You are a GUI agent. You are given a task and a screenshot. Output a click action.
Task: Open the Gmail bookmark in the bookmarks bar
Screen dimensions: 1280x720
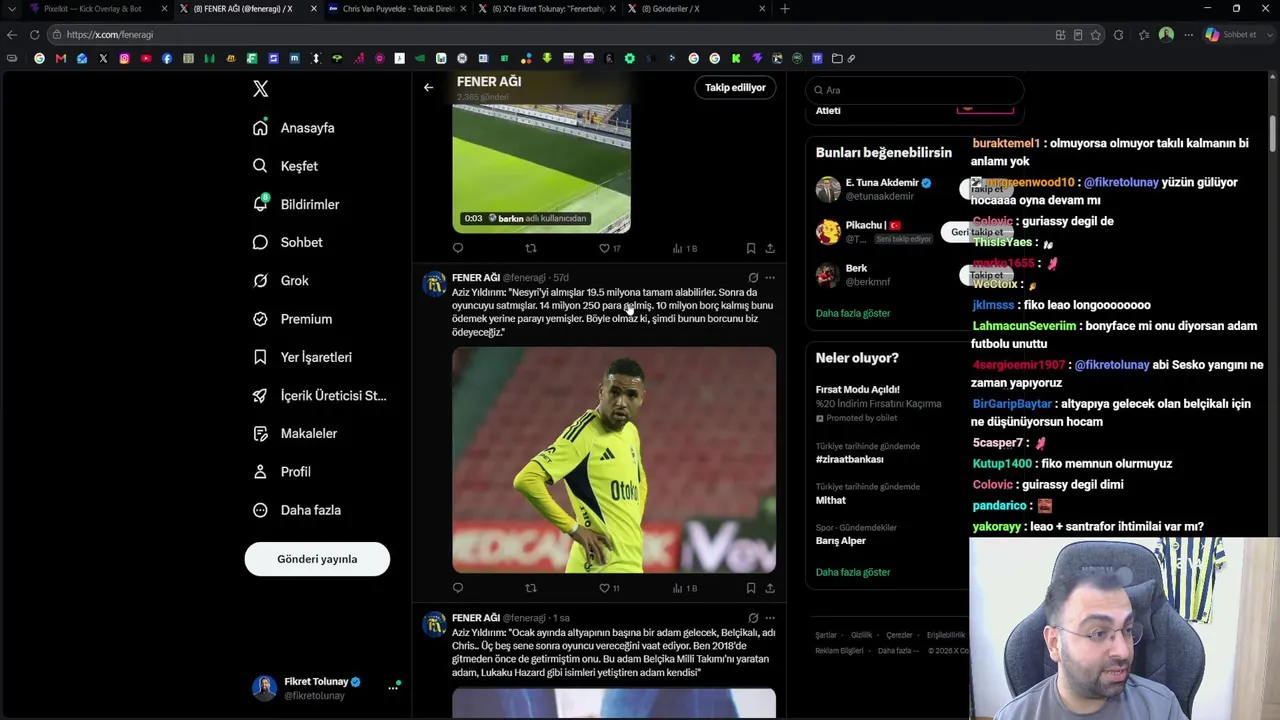click(61, 58)
